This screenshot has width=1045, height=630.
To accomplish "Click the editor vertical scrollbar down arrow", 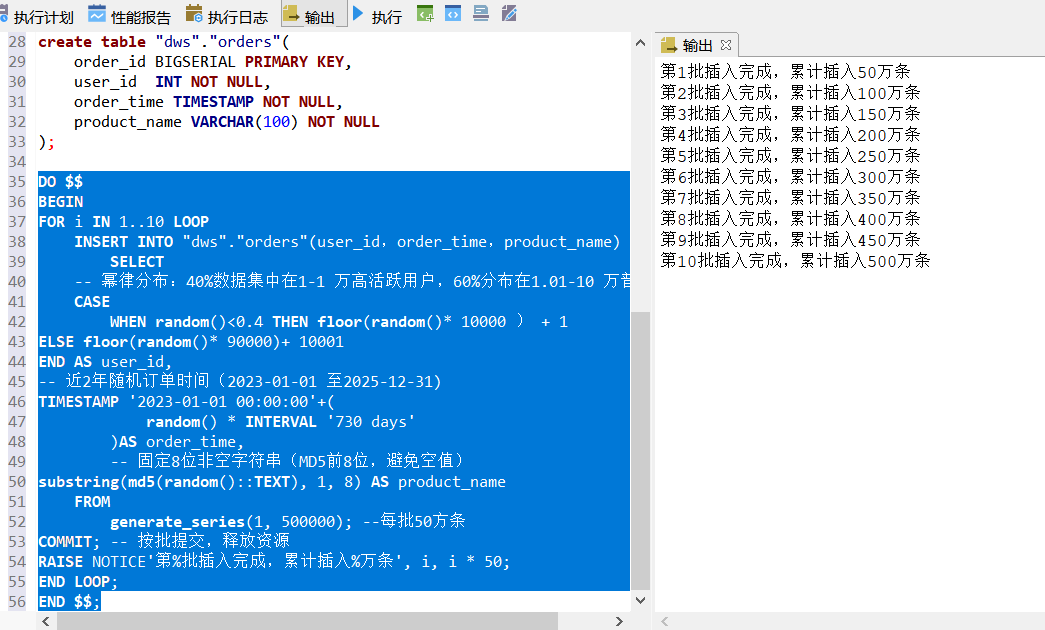I will [x=640, y=601].
